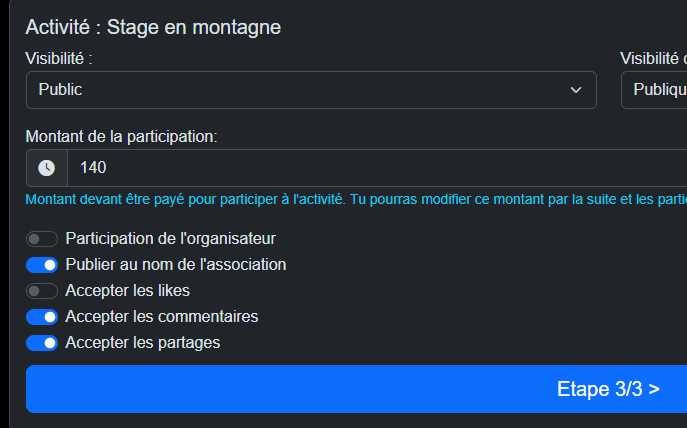
Task: Click the chevron arrow of the Public dropdown
Action: [576, 90]
